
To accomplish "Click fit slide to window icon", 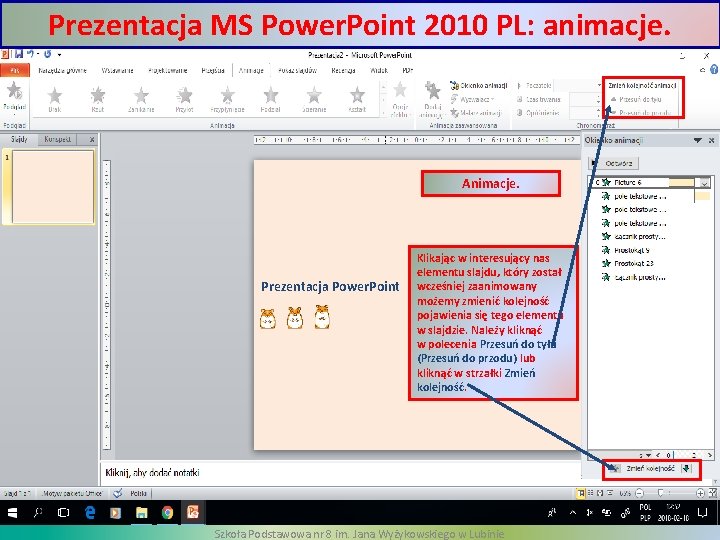I will pos(713,493).
